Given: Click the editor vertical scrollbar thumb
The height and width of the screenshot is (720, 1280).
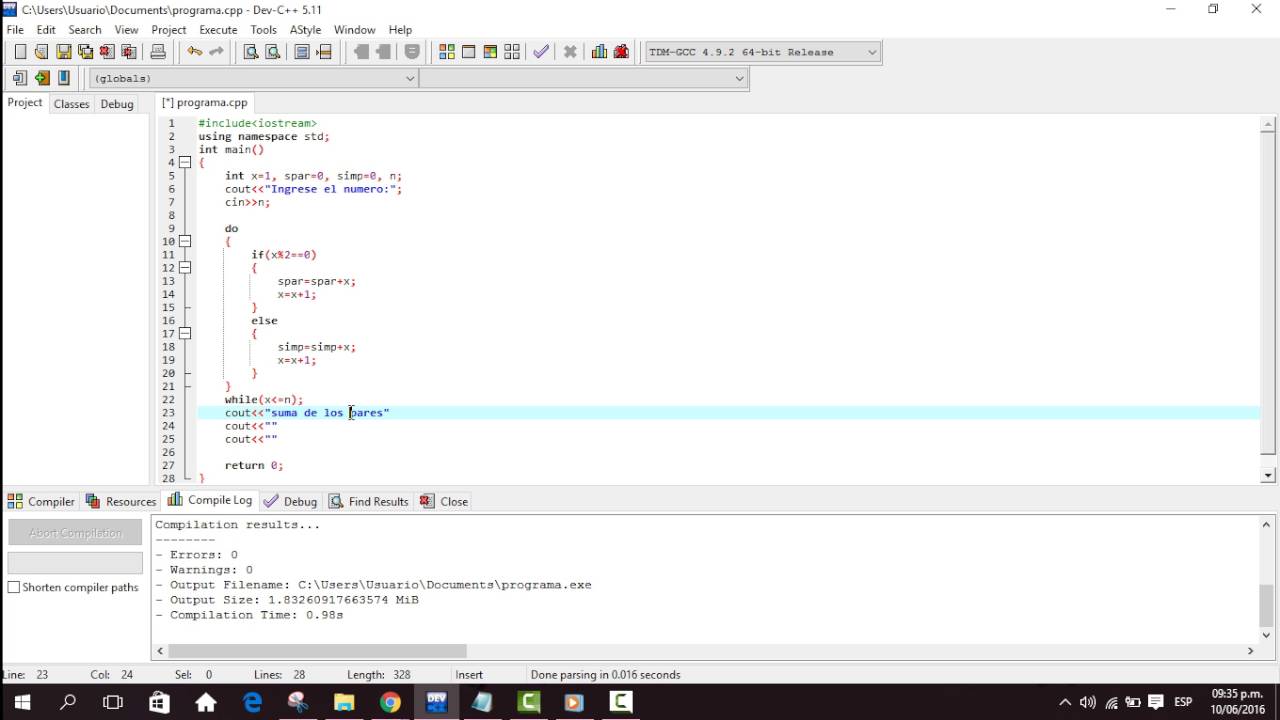Looking at the screenshot, I should coord(1268,292).
